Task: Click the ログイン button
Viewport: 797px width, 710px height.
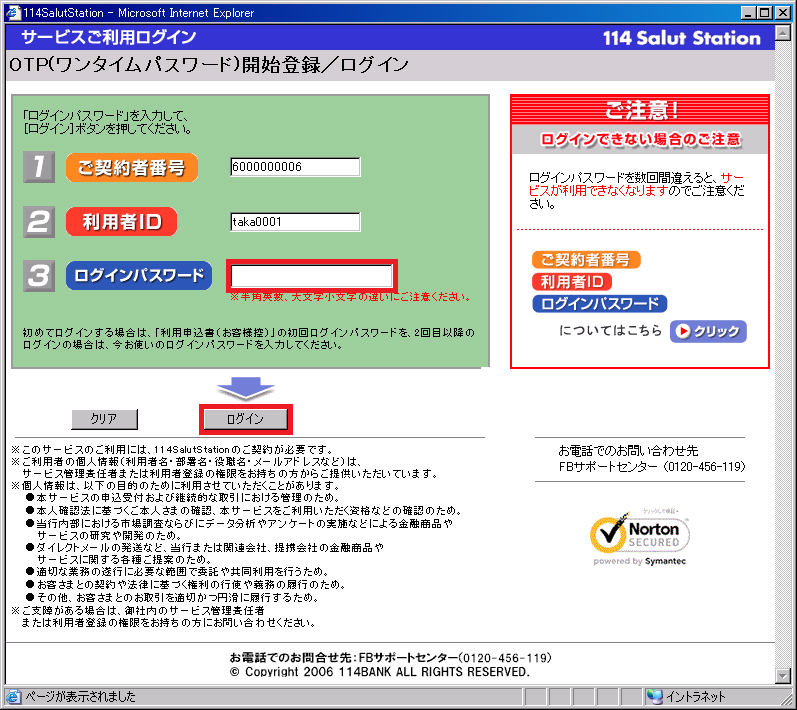Action: coord(245,419)
